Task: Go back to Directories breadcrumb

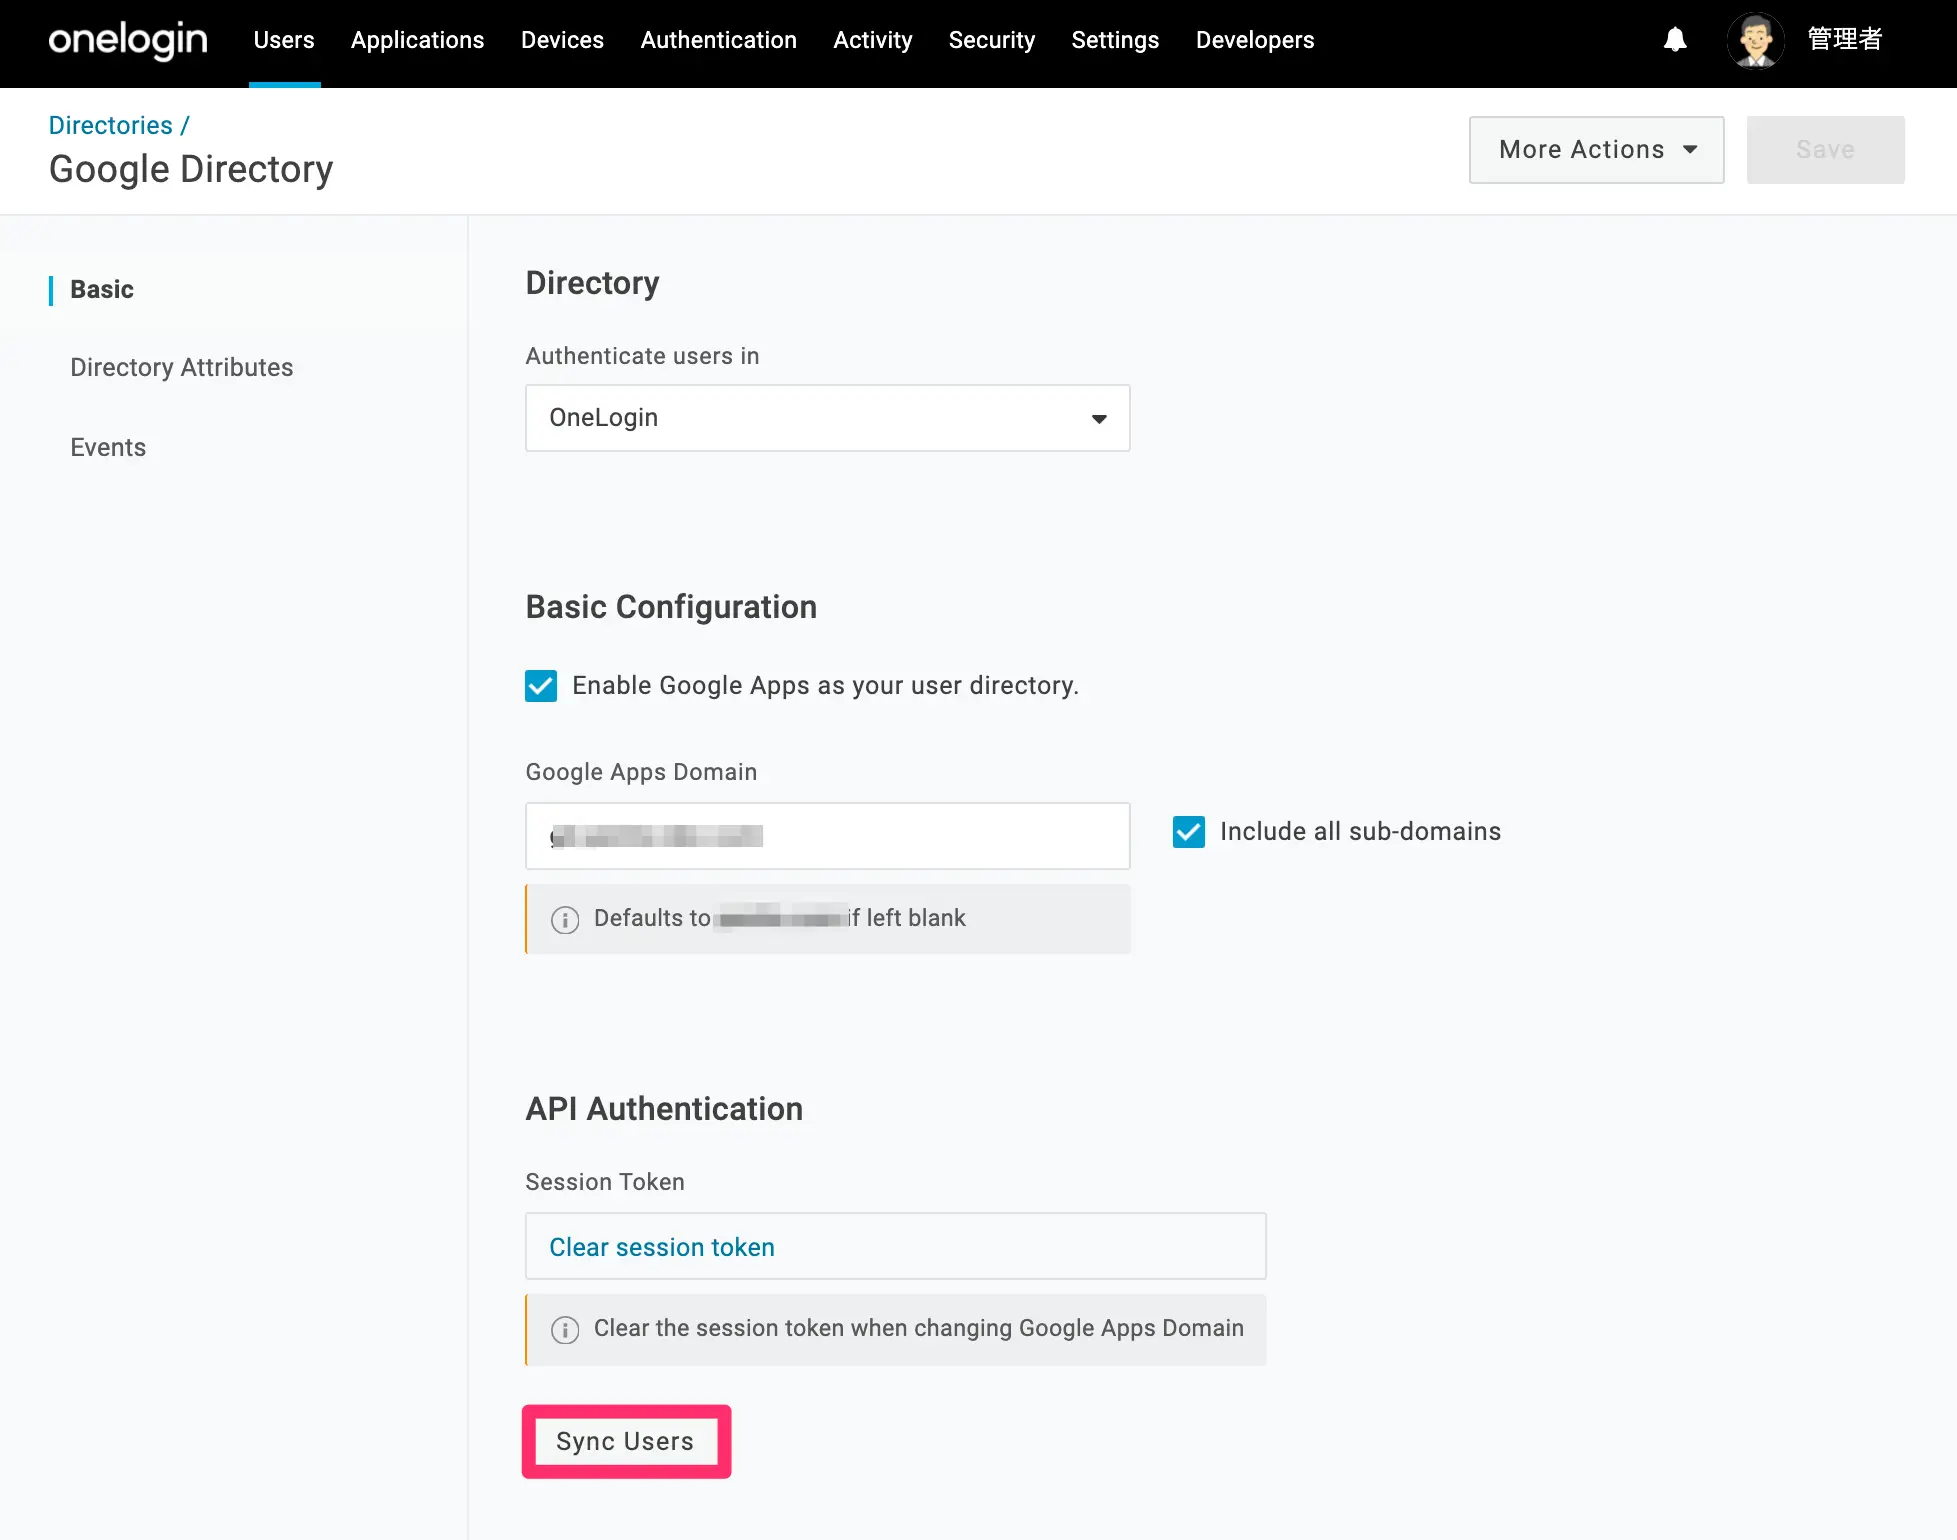Action: [x=110, y=125]
